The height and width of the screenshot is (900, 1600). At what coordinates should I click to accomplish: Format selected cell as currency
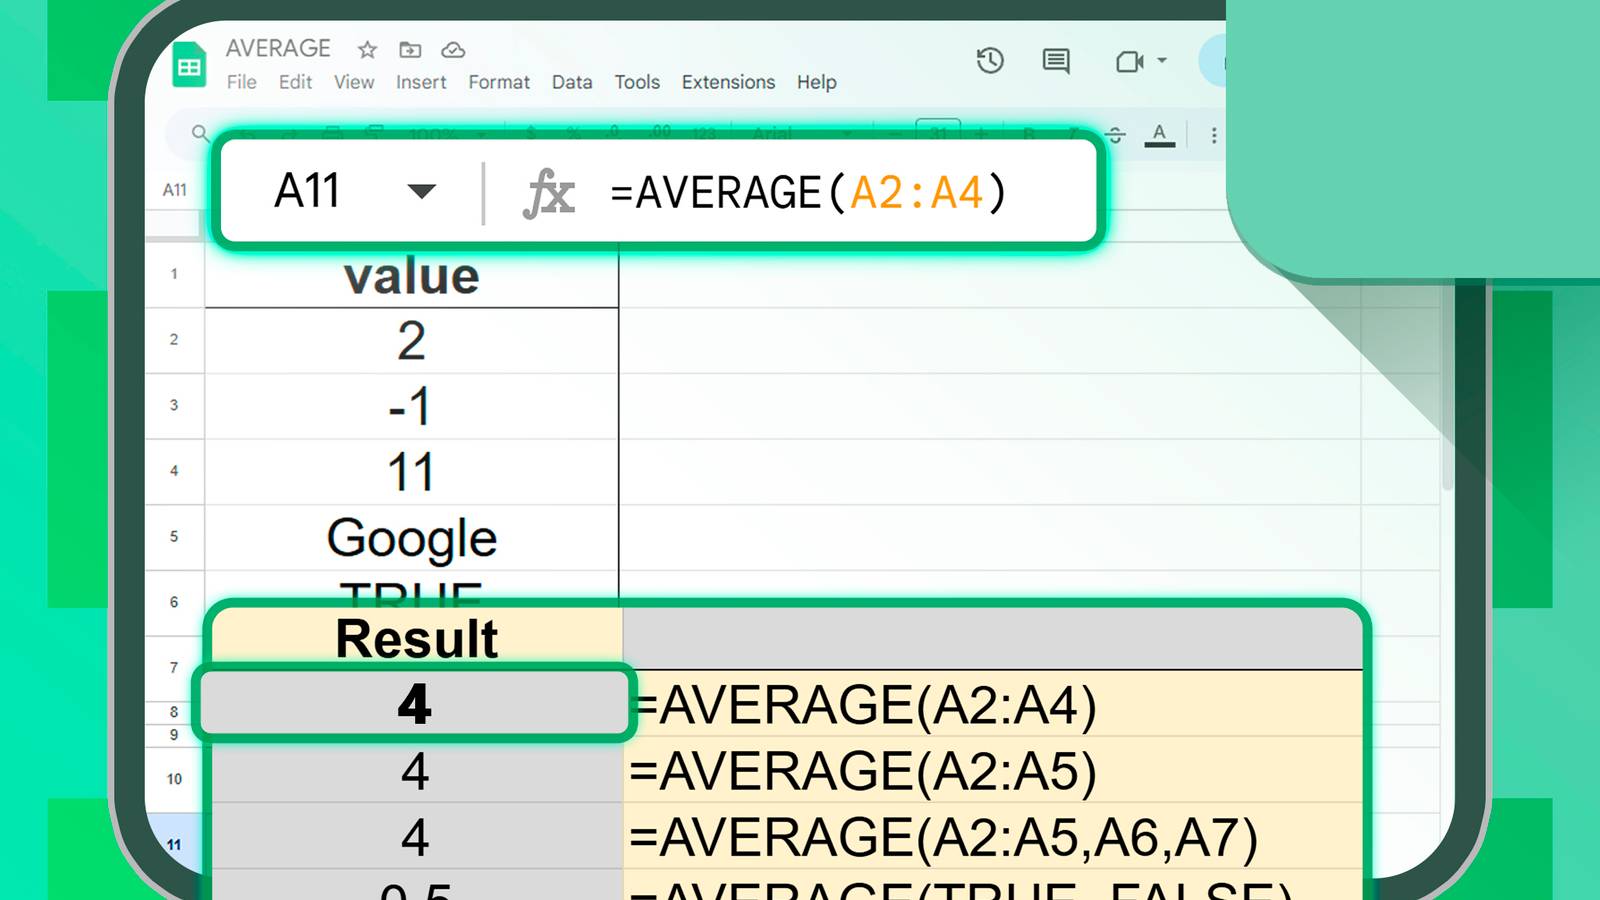point(530,135)
